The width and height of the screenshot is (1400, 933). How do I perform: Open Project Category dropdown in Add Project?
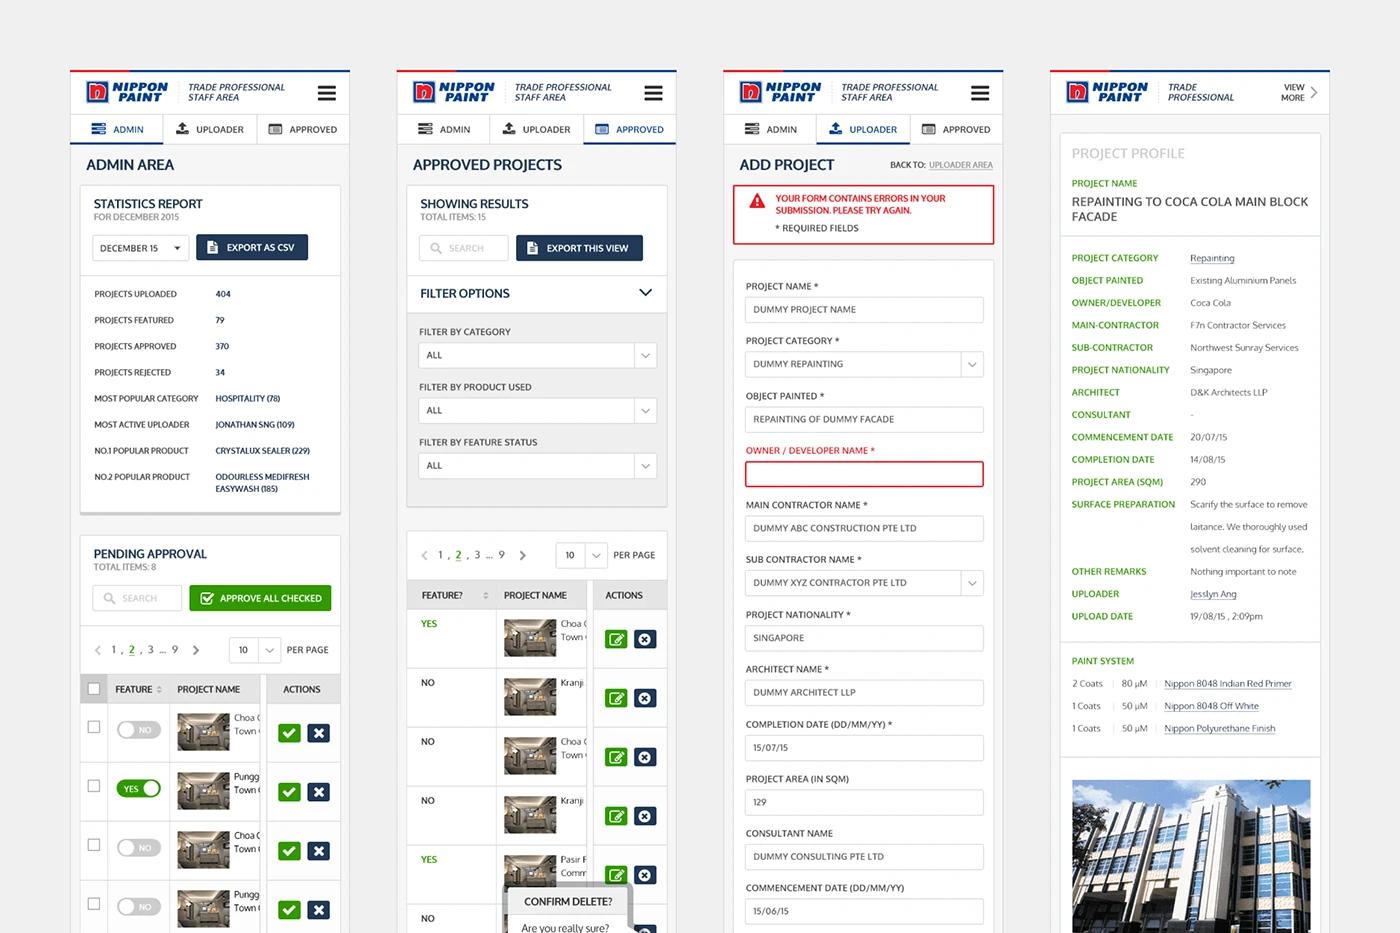point(864,364)
